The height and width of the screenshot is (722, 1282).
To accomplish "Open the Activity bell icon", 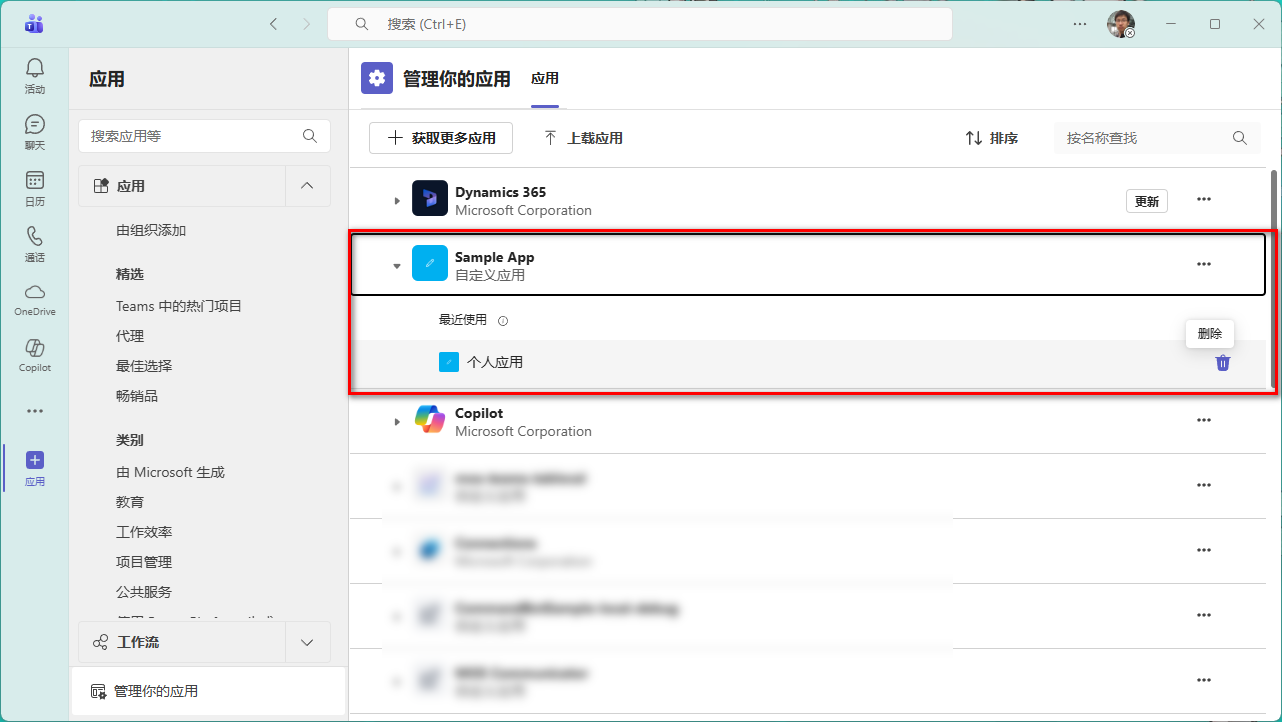I will (x=35, y=68).
